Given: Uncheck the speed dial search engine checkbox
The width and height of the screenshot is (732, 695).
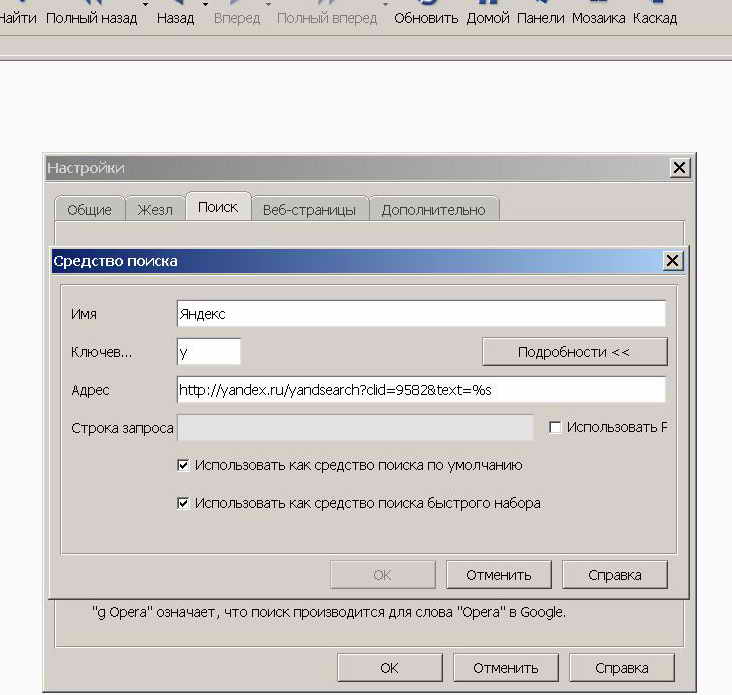Looking at the screenshot, I should 183,503.
